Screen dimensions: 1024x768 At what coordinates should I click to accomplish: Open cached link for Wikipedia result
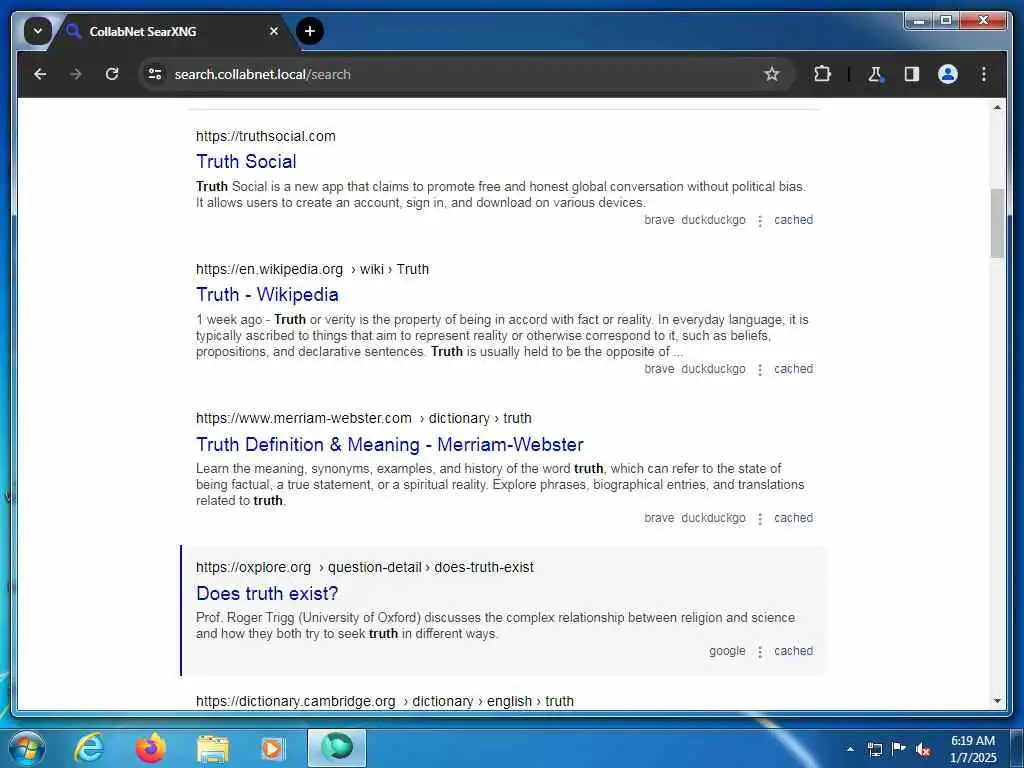[x=793, y=369]
